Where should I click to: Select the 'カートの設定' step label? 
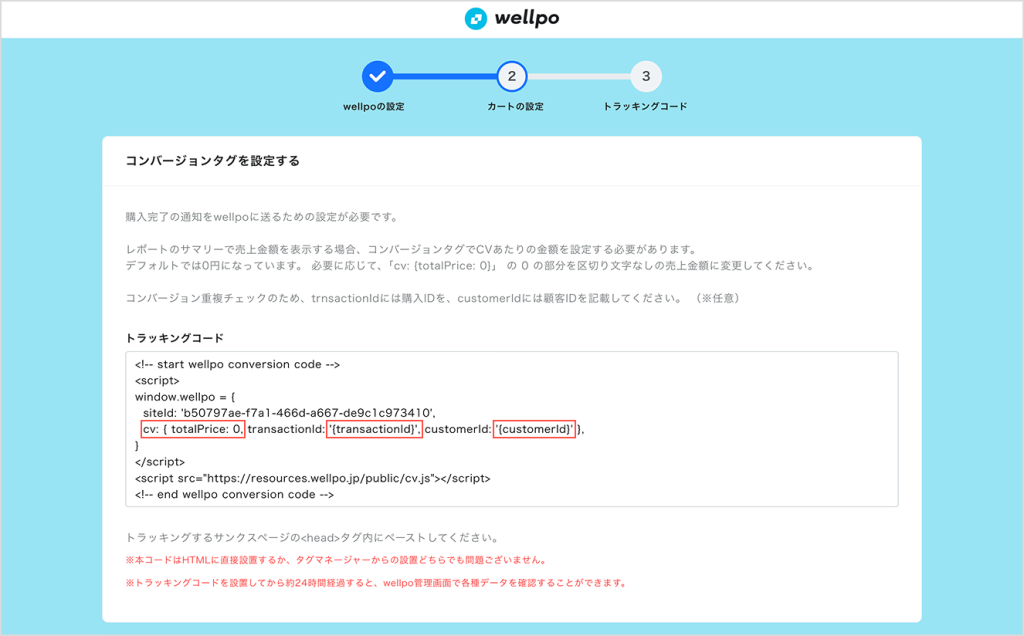[511, 106]
